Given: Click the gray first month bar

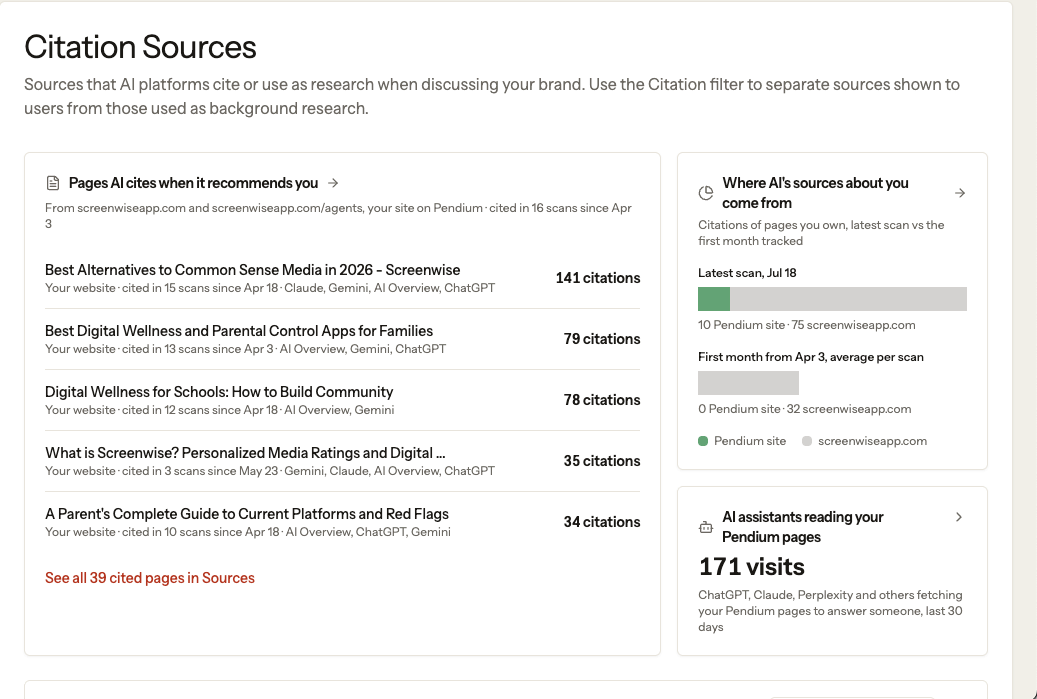Looking at the screenshot, I should (x=748, y=383).
